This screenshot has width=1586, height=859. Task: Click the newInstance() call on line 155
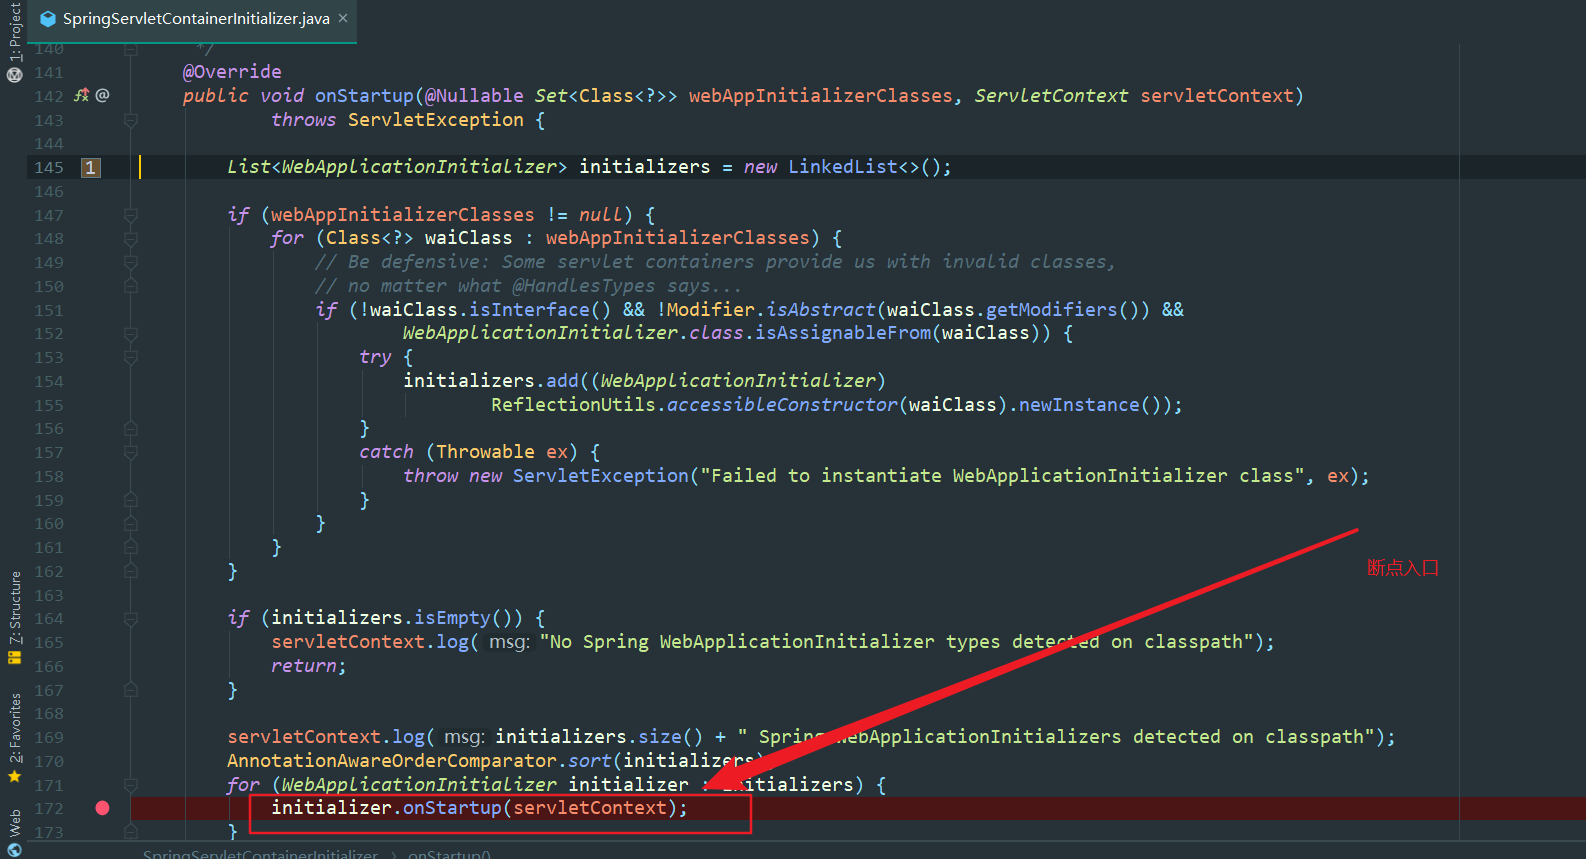click(x=1090, y=405)
